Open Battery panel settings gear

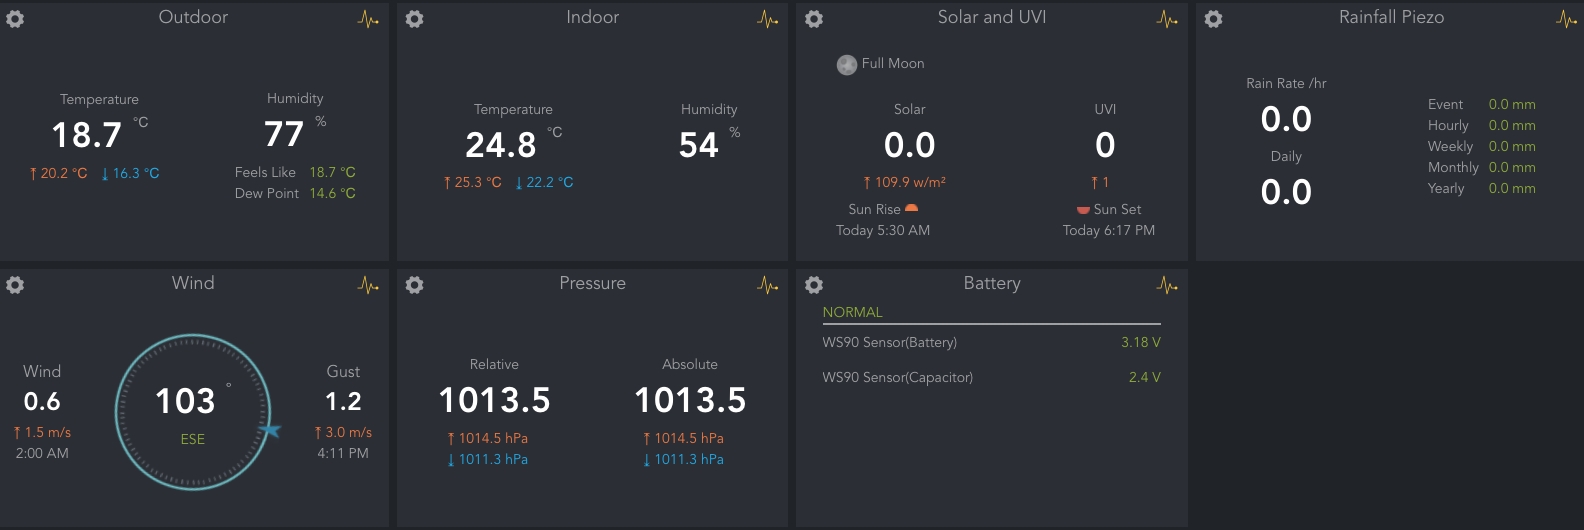[814, 285]
